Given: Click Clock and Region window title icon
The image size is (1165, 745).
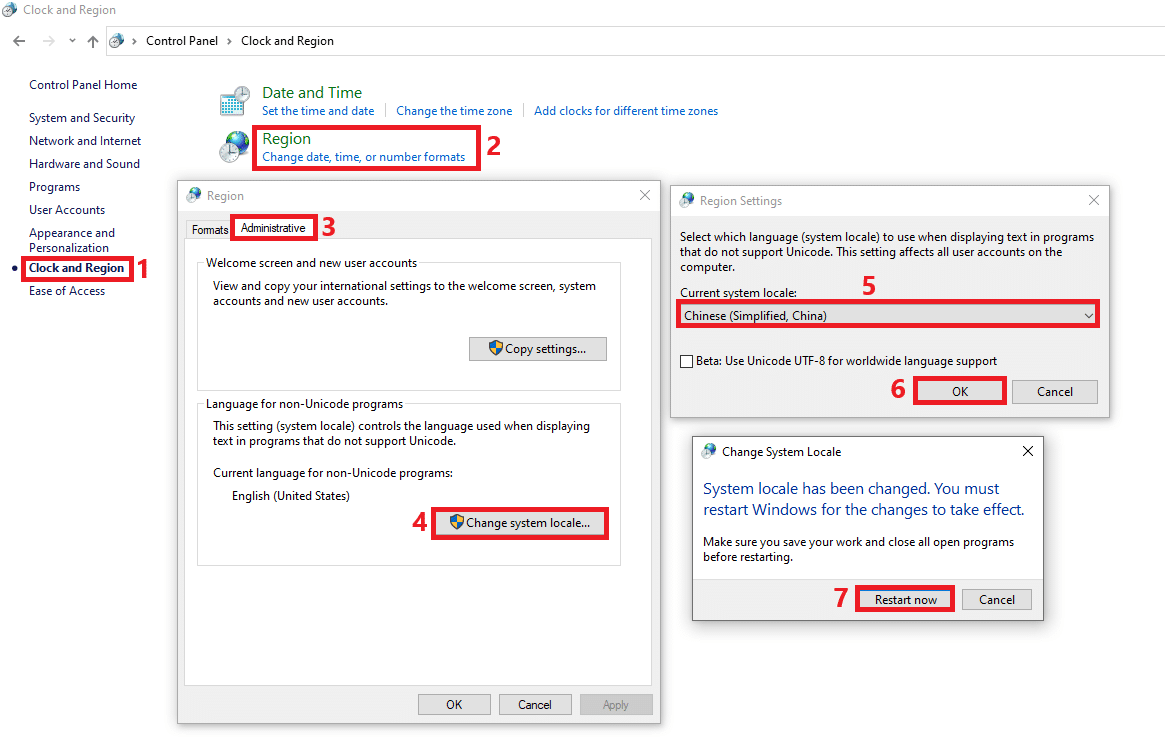Looking at the screenshot, I should click(x=10, y=10).
